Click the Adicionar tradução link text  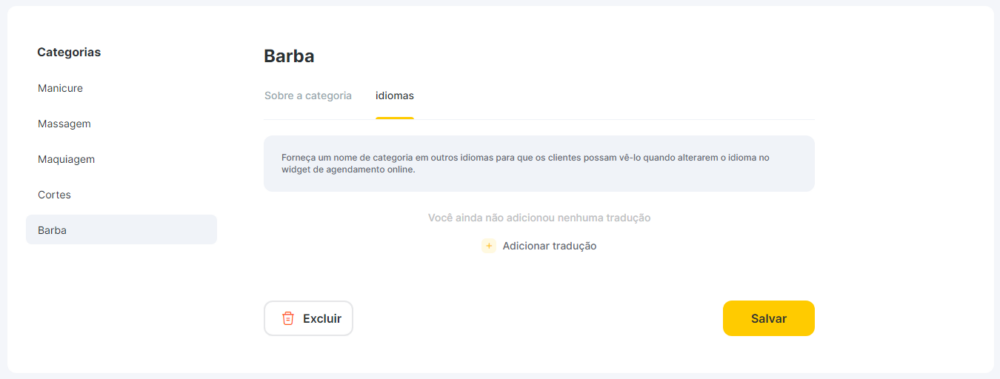pos(550,246)
